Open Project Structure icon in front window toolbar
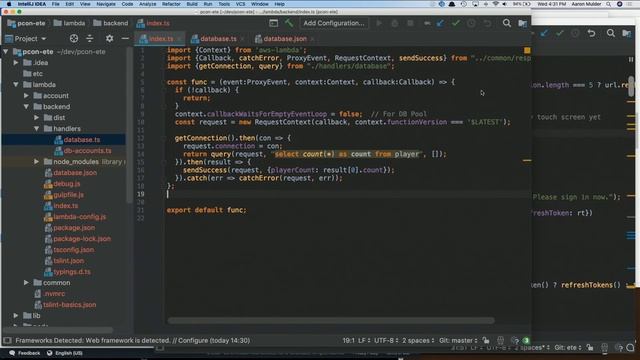 pos(522,23)
